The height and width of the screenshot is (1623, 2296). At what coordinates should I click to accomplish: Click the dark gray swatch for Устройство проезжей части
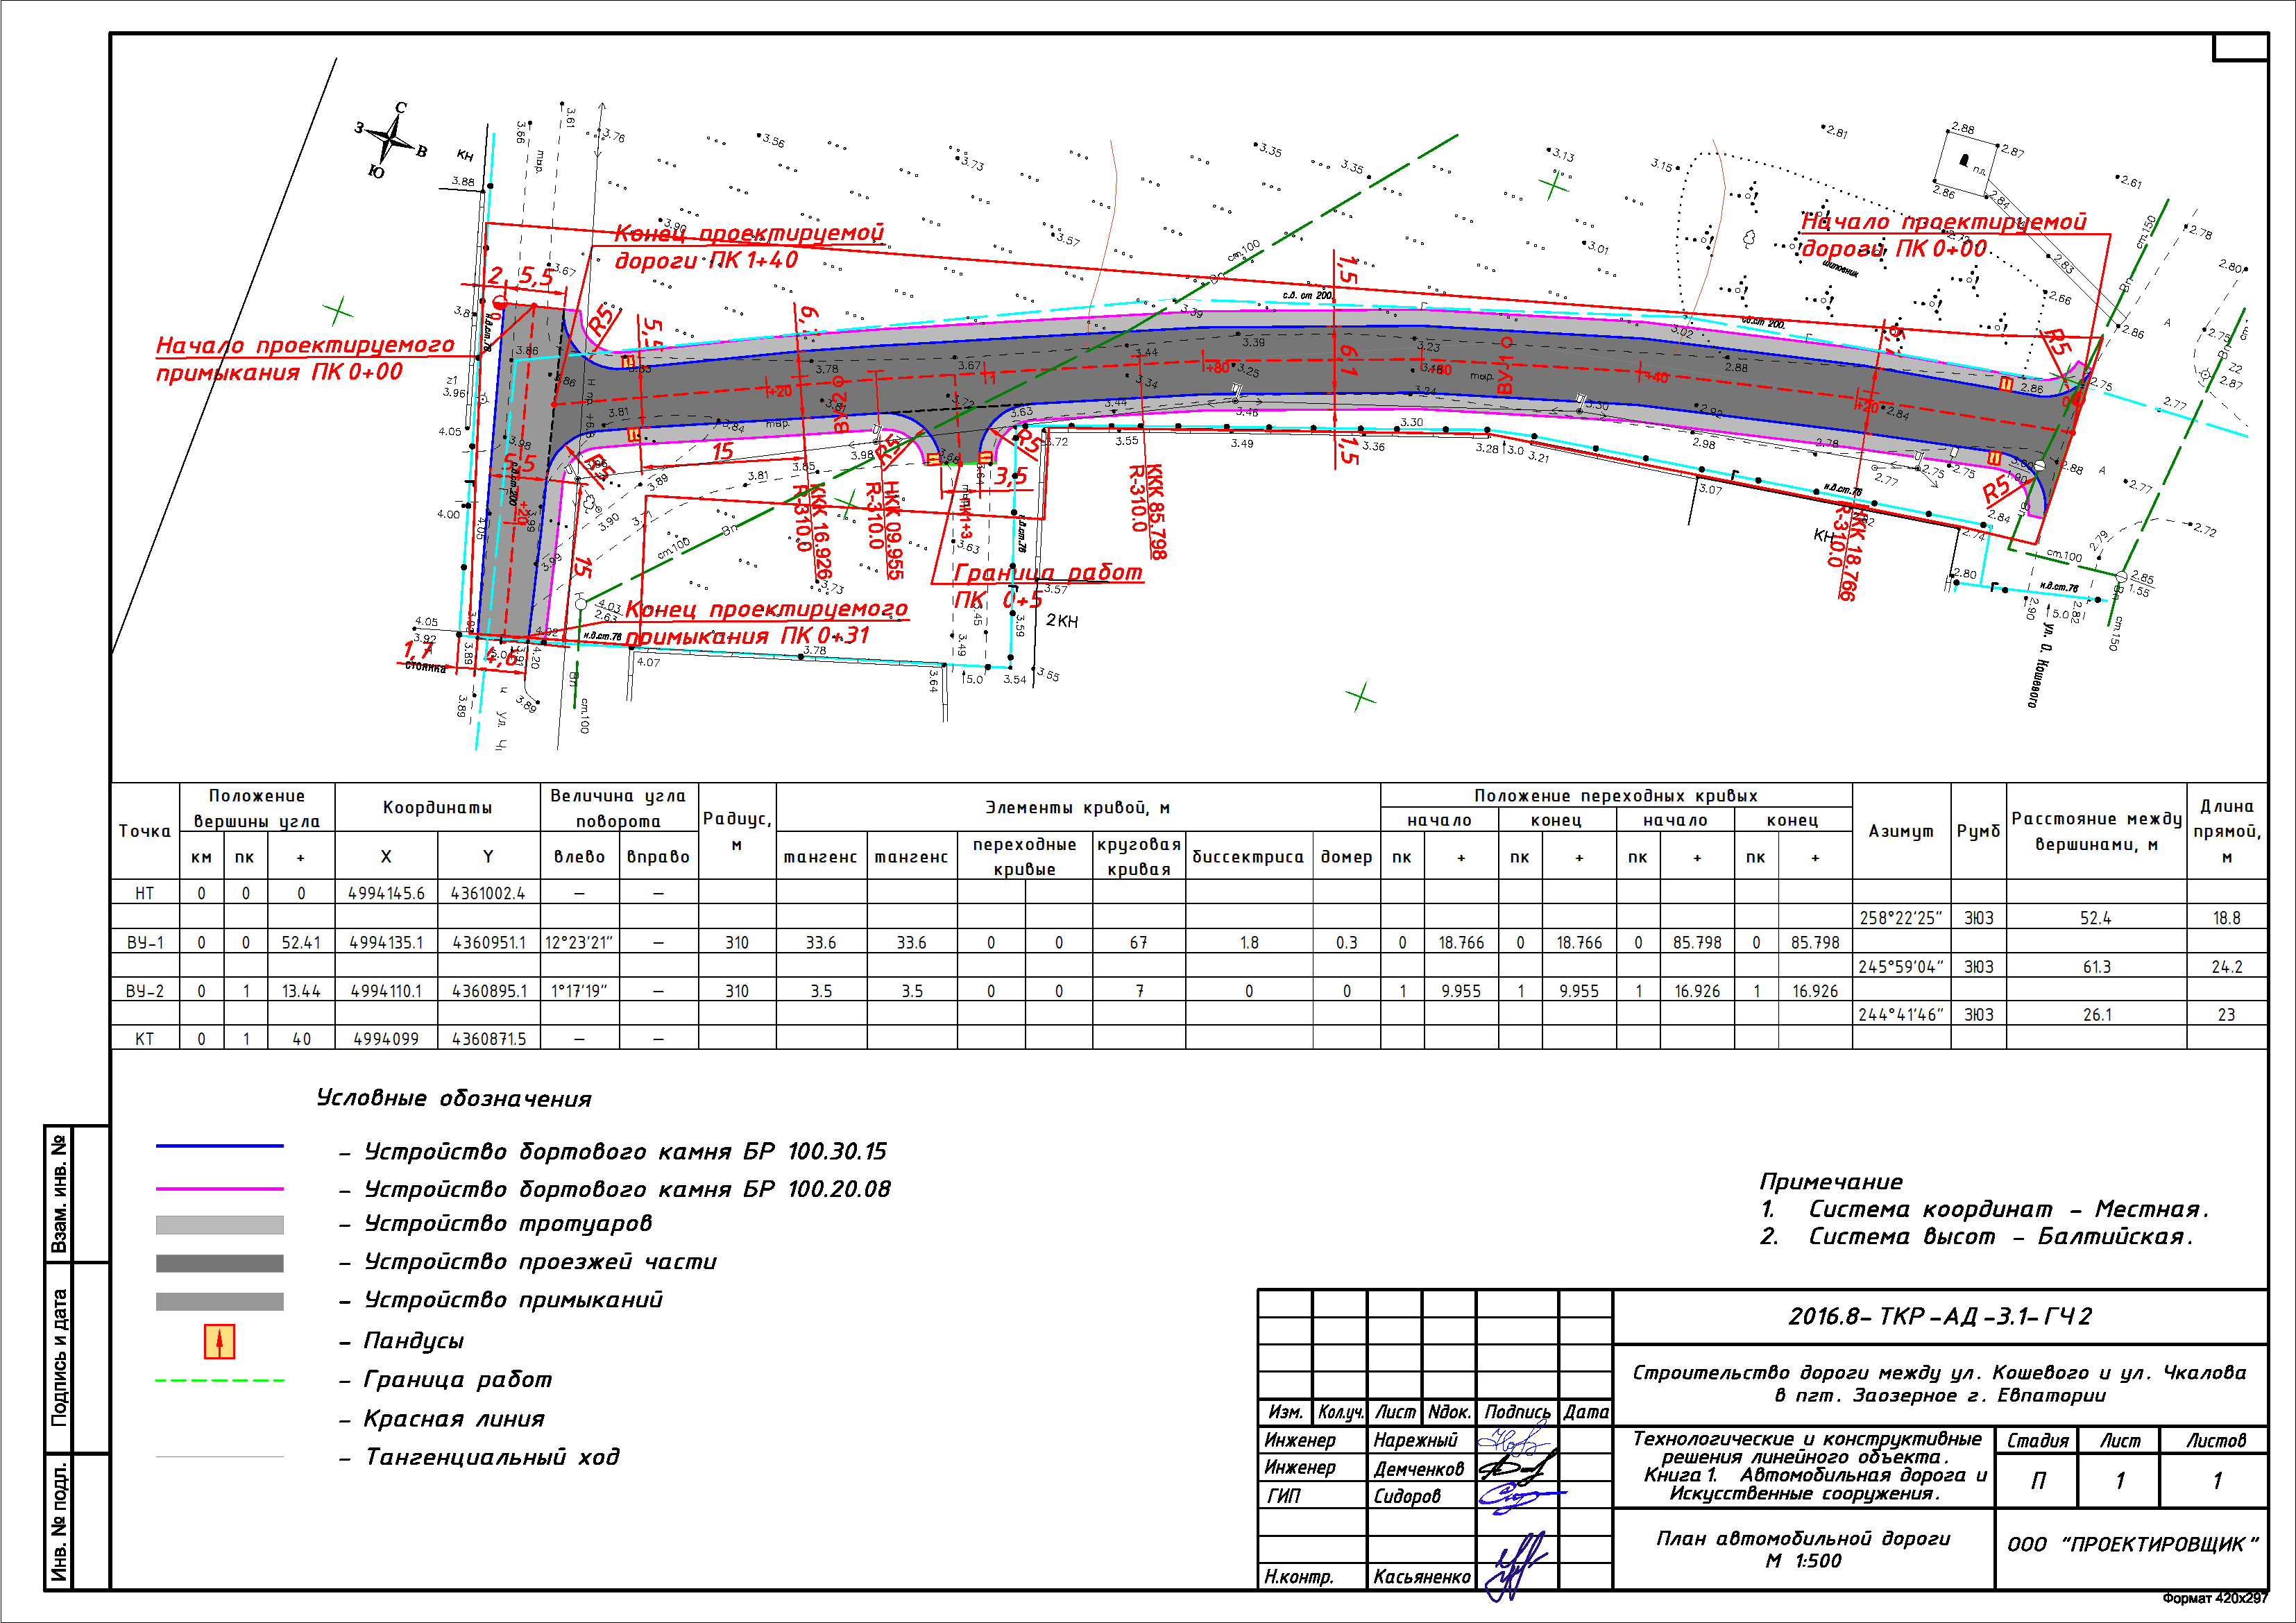coord(219,1263)
